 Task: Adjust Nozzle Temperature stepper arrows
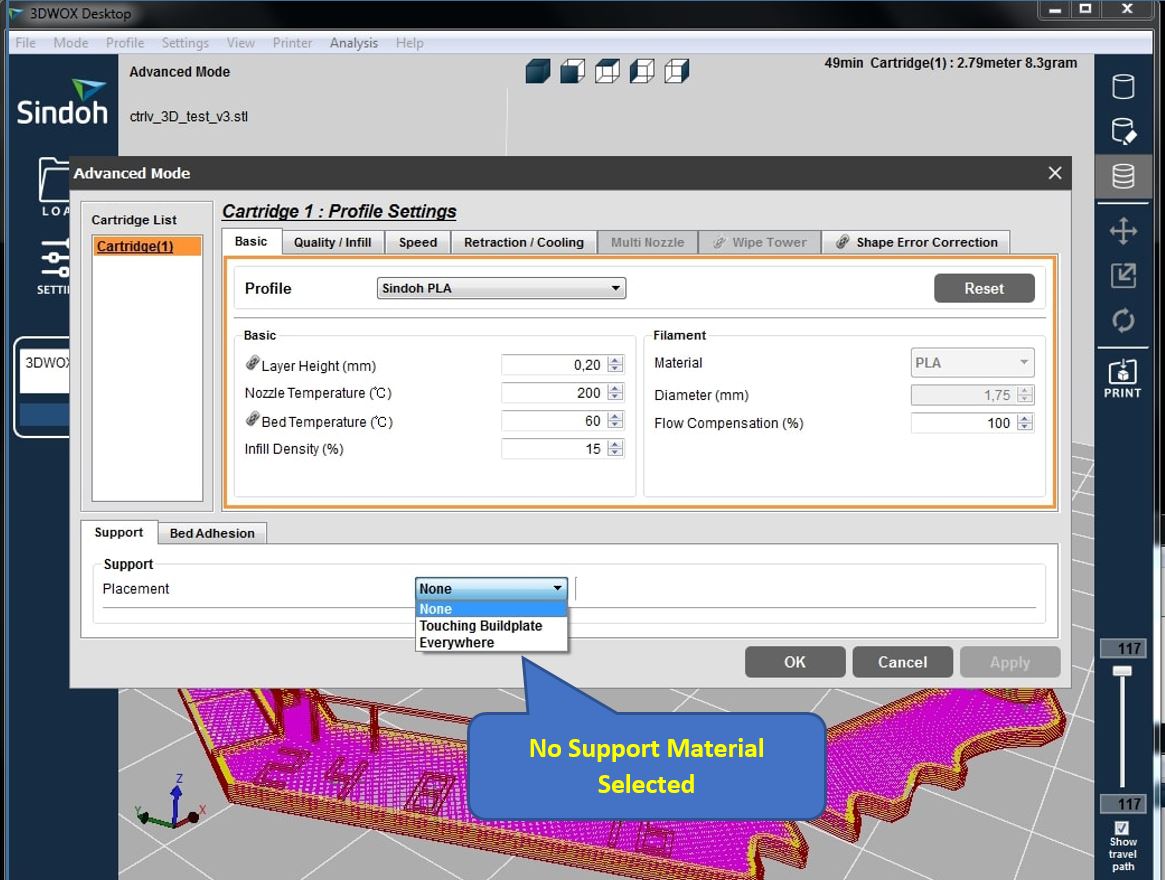click(x=615, y=392)
